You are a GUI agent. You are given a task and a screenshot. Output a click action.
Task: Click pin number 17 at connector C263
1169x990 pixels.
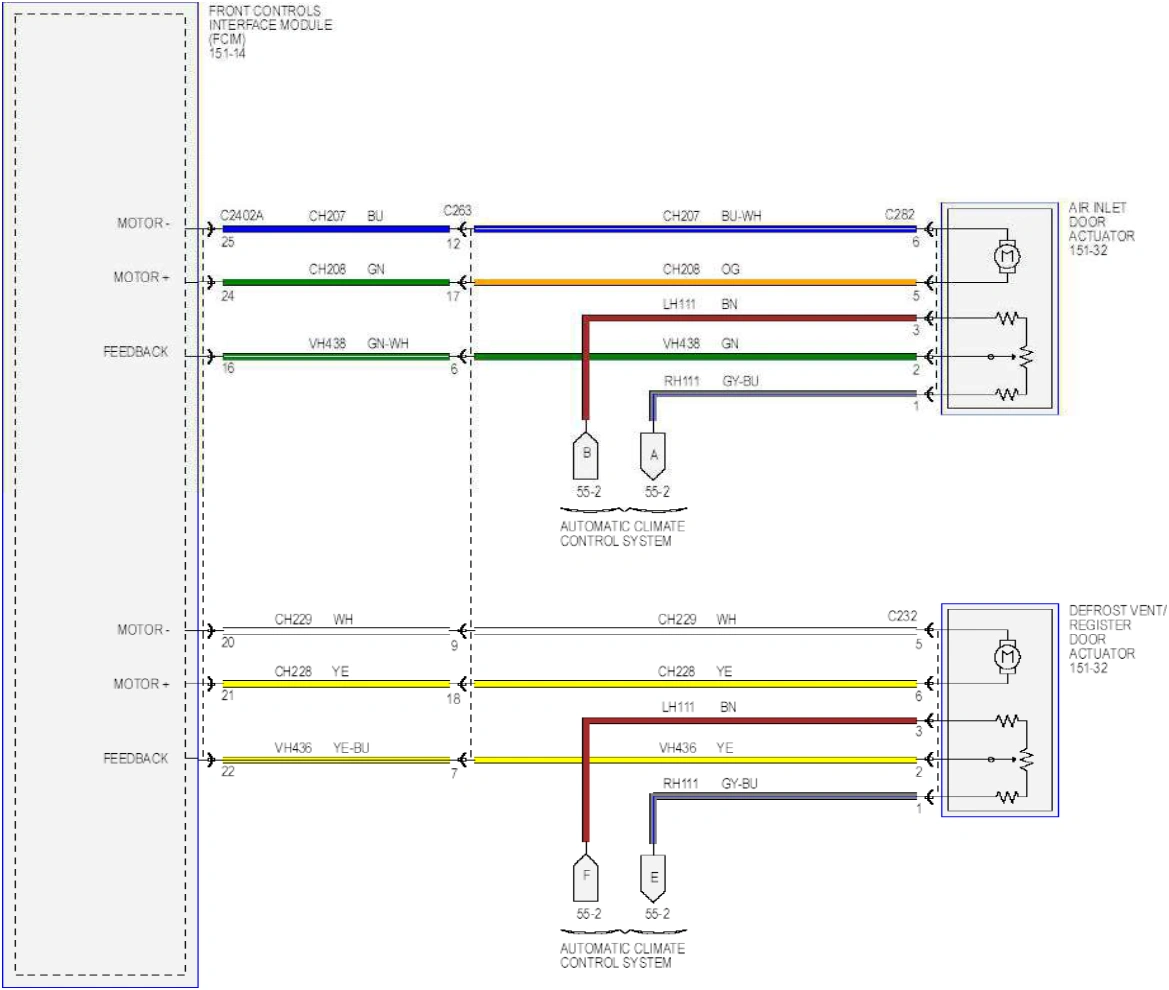click(453, 297)
